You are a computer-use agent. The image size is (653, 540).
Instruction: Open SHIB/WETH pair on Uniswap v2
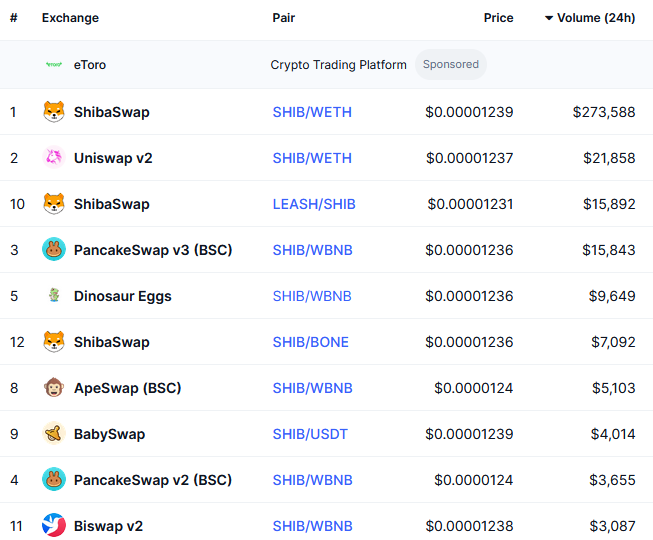pos(312,158)
